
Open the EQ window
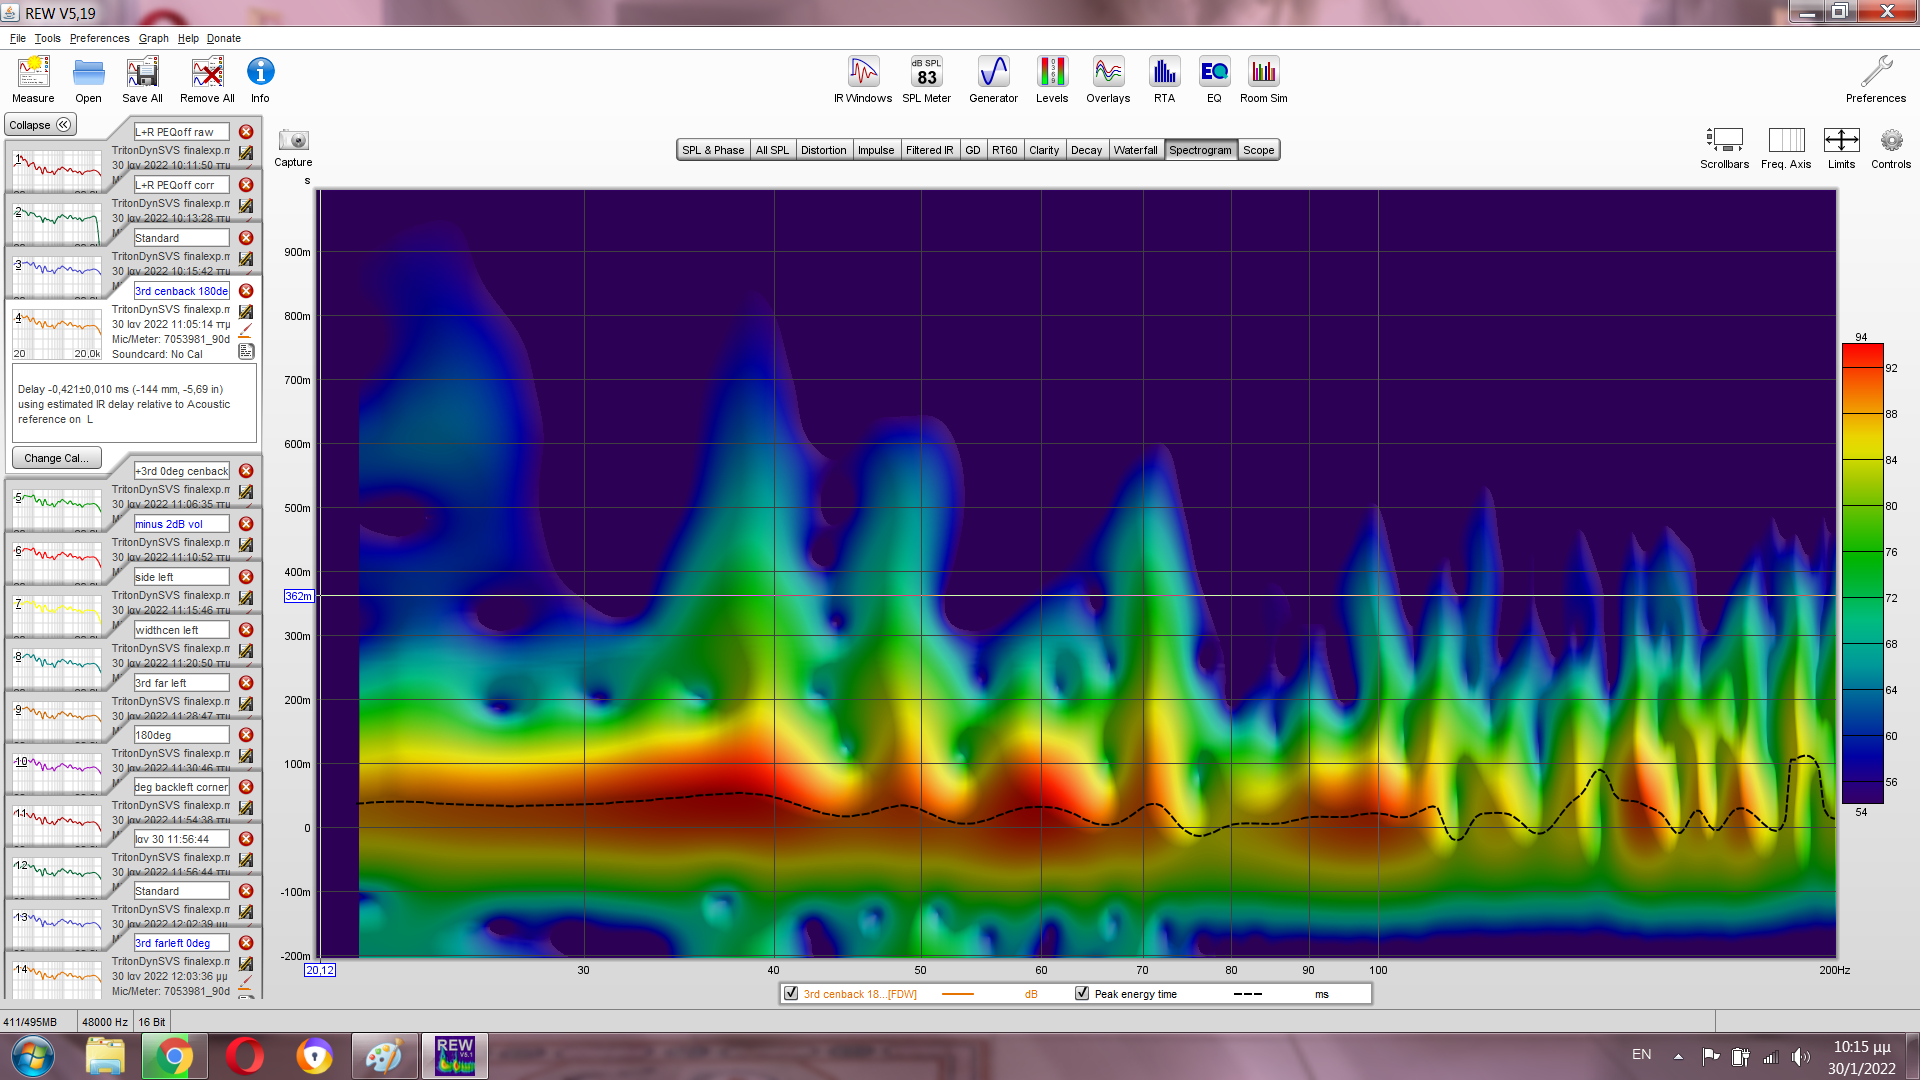coord(1214,80)
